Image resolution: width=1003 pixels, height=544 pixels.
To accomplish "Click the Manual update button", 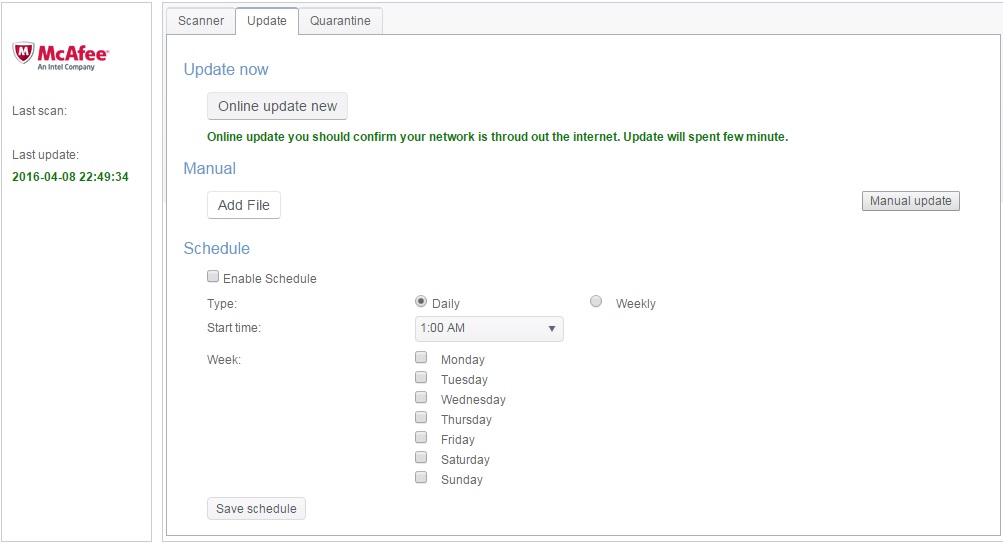I will coord(910,201).
